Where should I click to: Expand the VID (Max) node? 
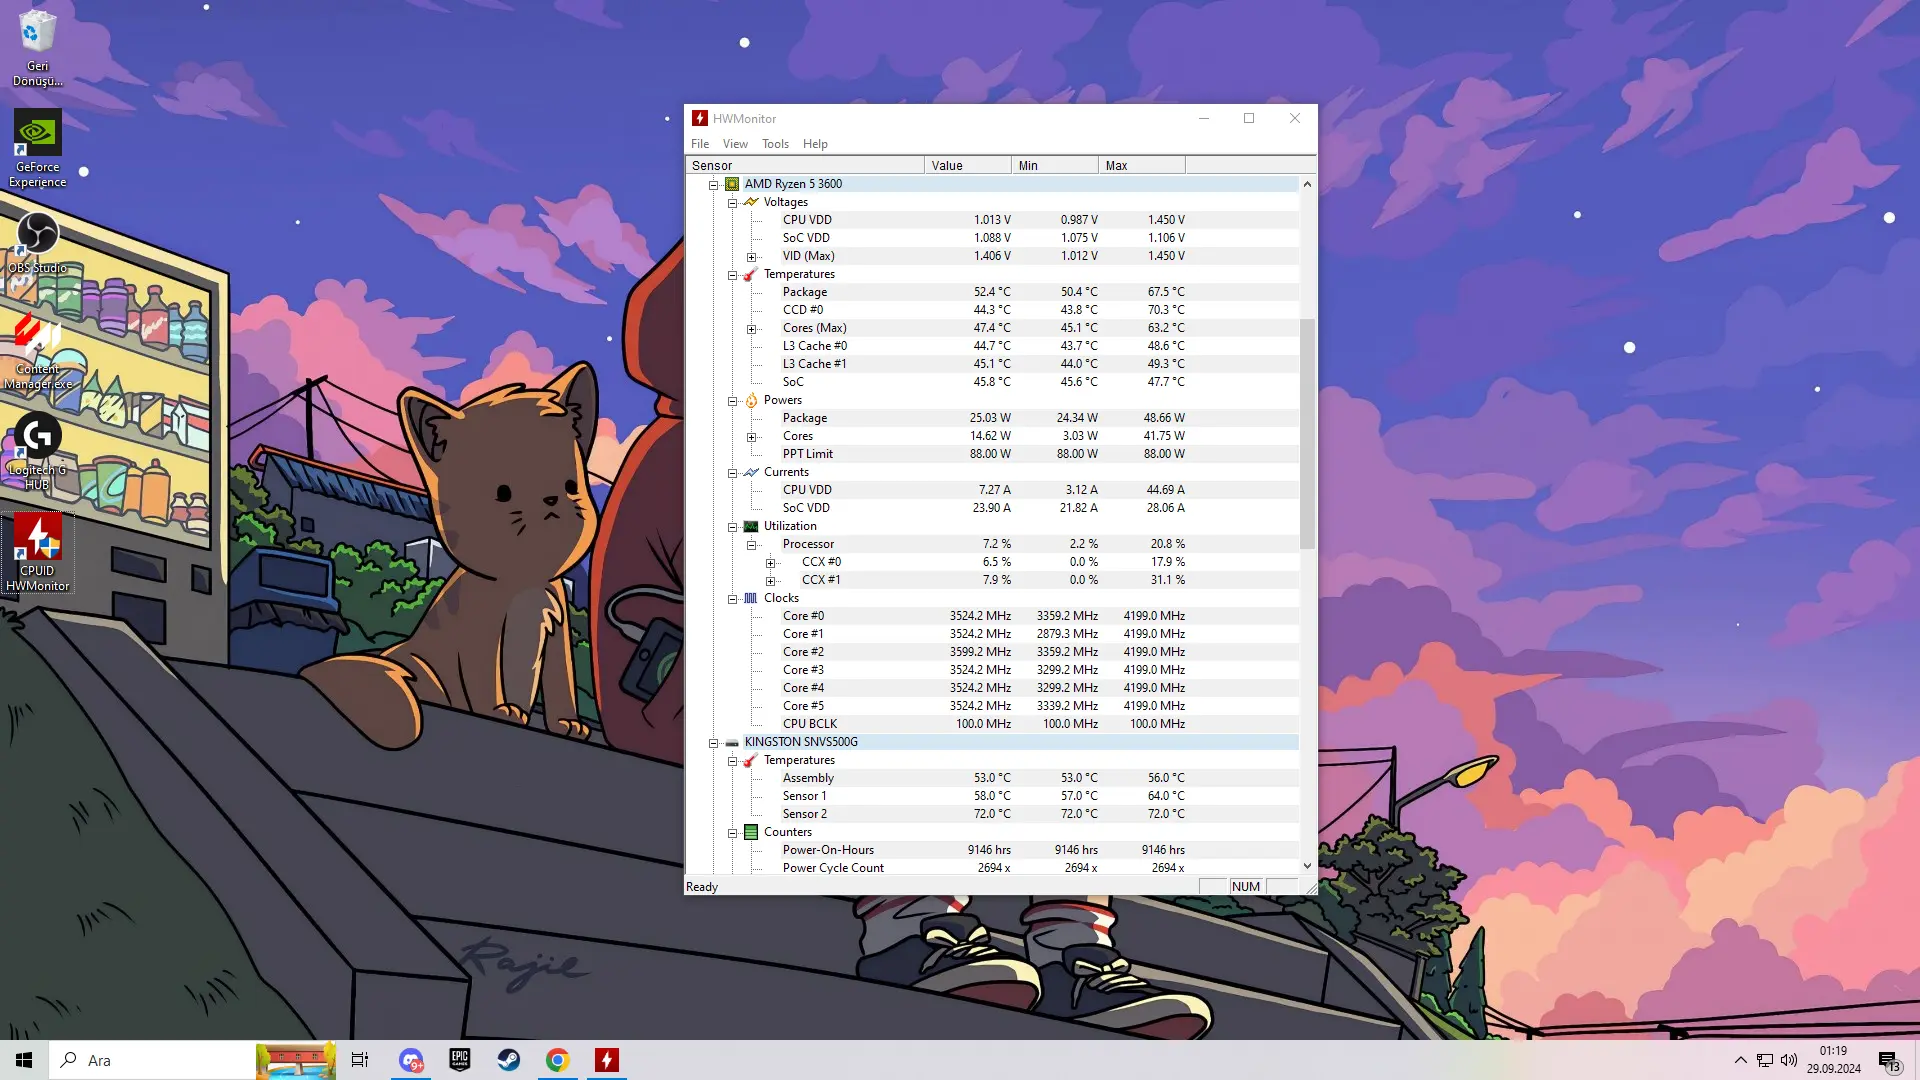pos(752,257)
